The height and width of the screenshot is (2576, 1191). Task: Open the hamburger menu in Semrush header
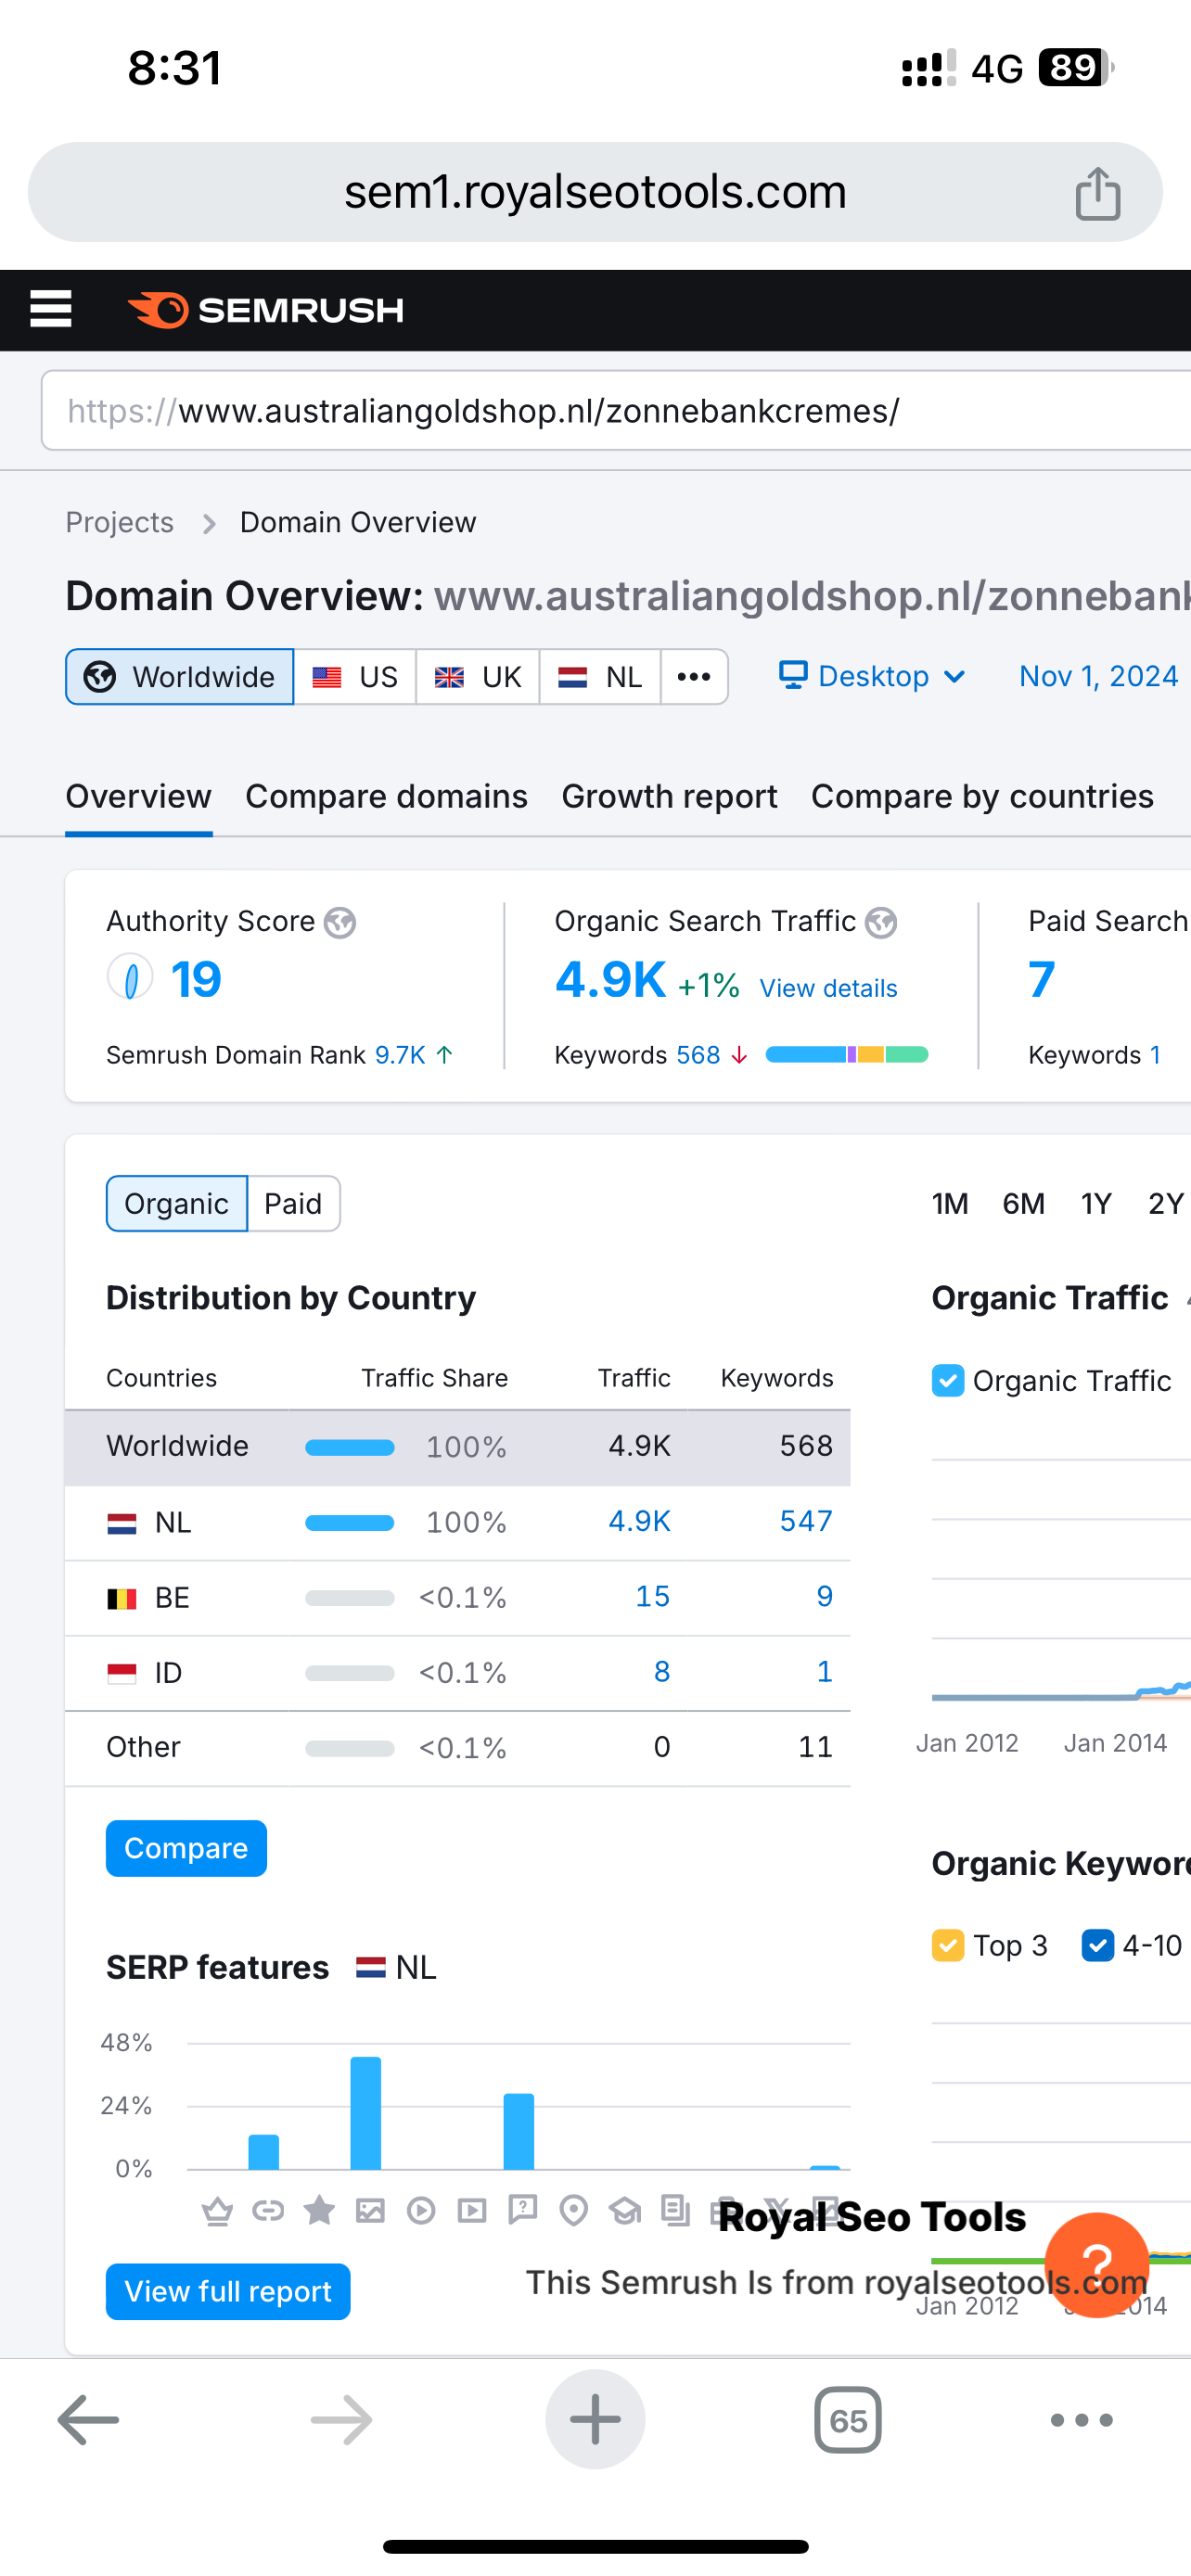coord(51,309)
